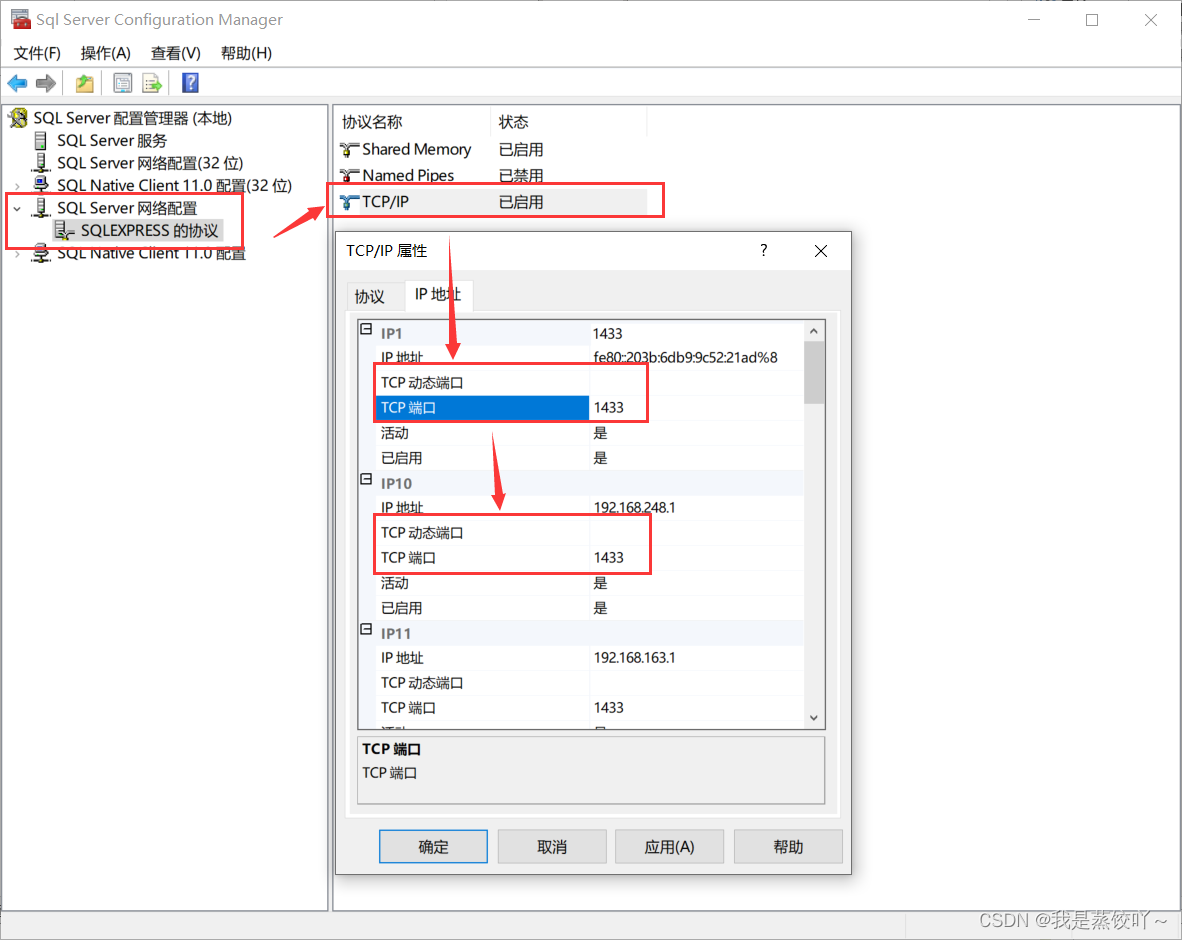Screen dimensions: 1182x940
Task: Open the 帮助(H) menu
Action: point(247,53)
